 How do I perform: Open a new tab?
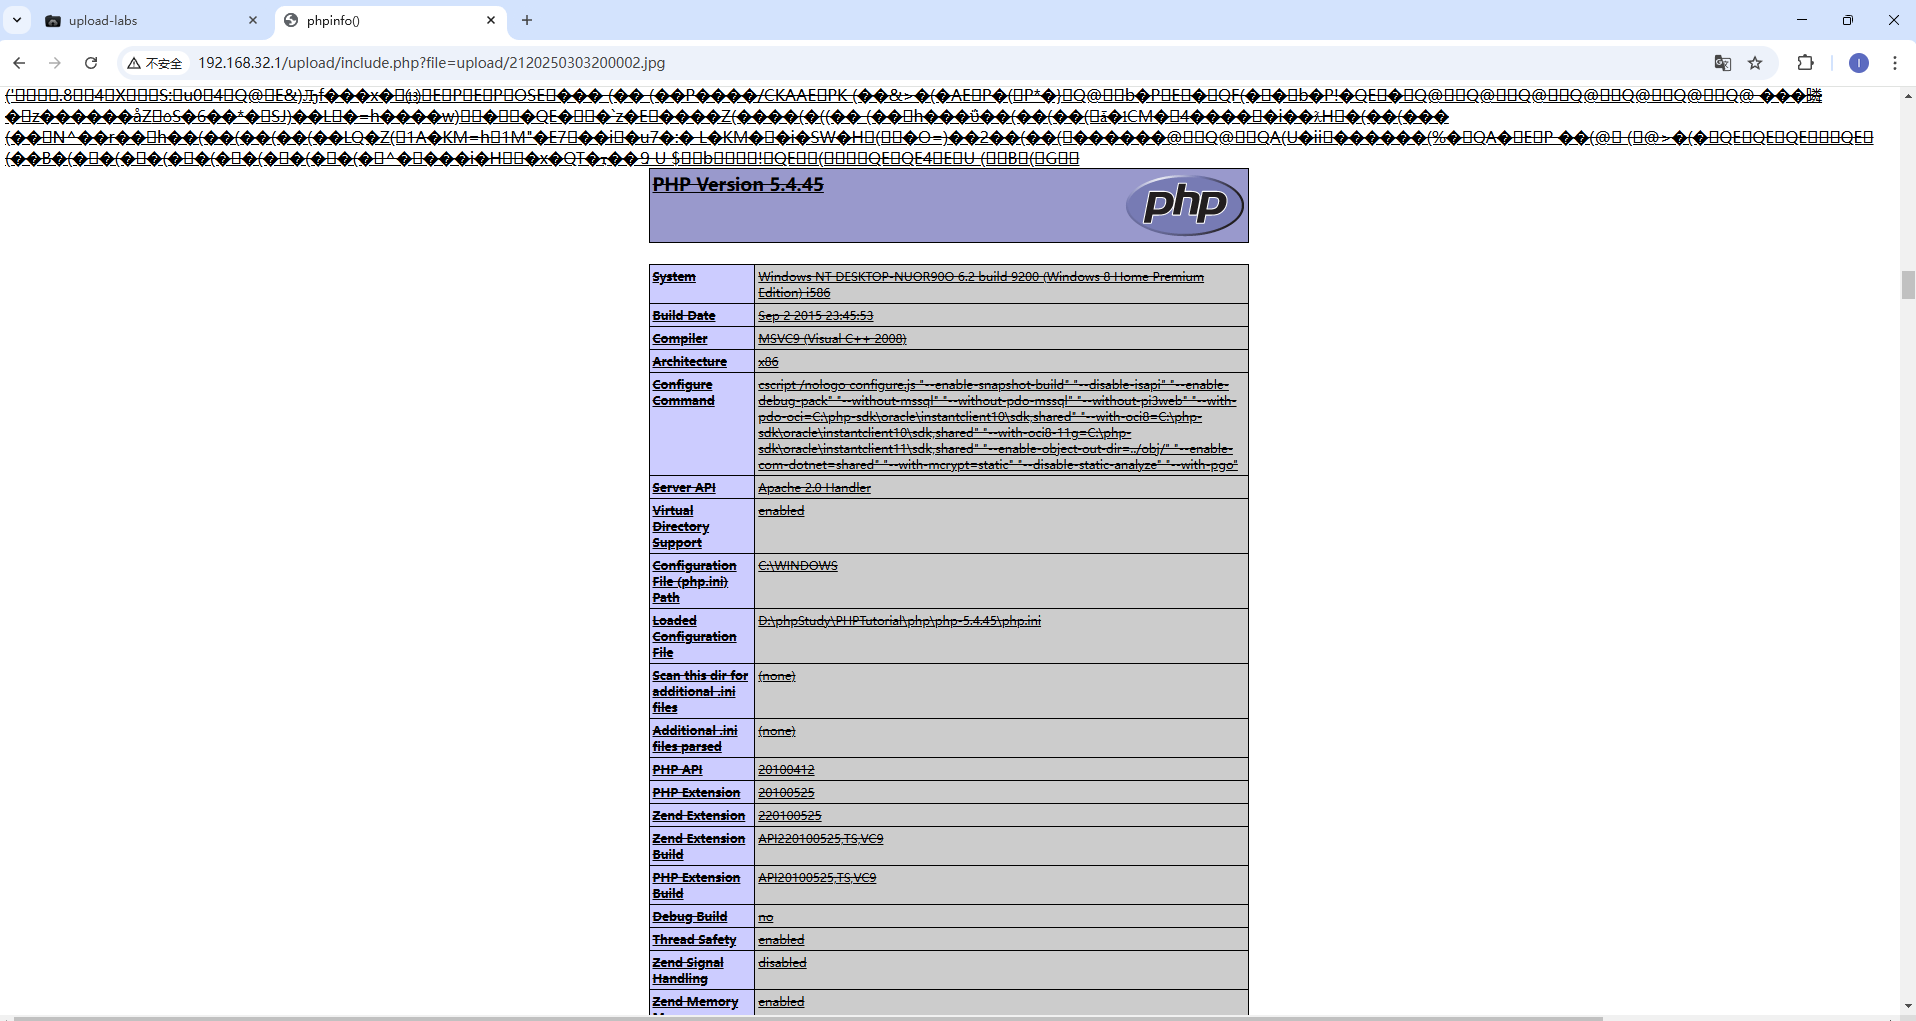[x=527, y=20]
